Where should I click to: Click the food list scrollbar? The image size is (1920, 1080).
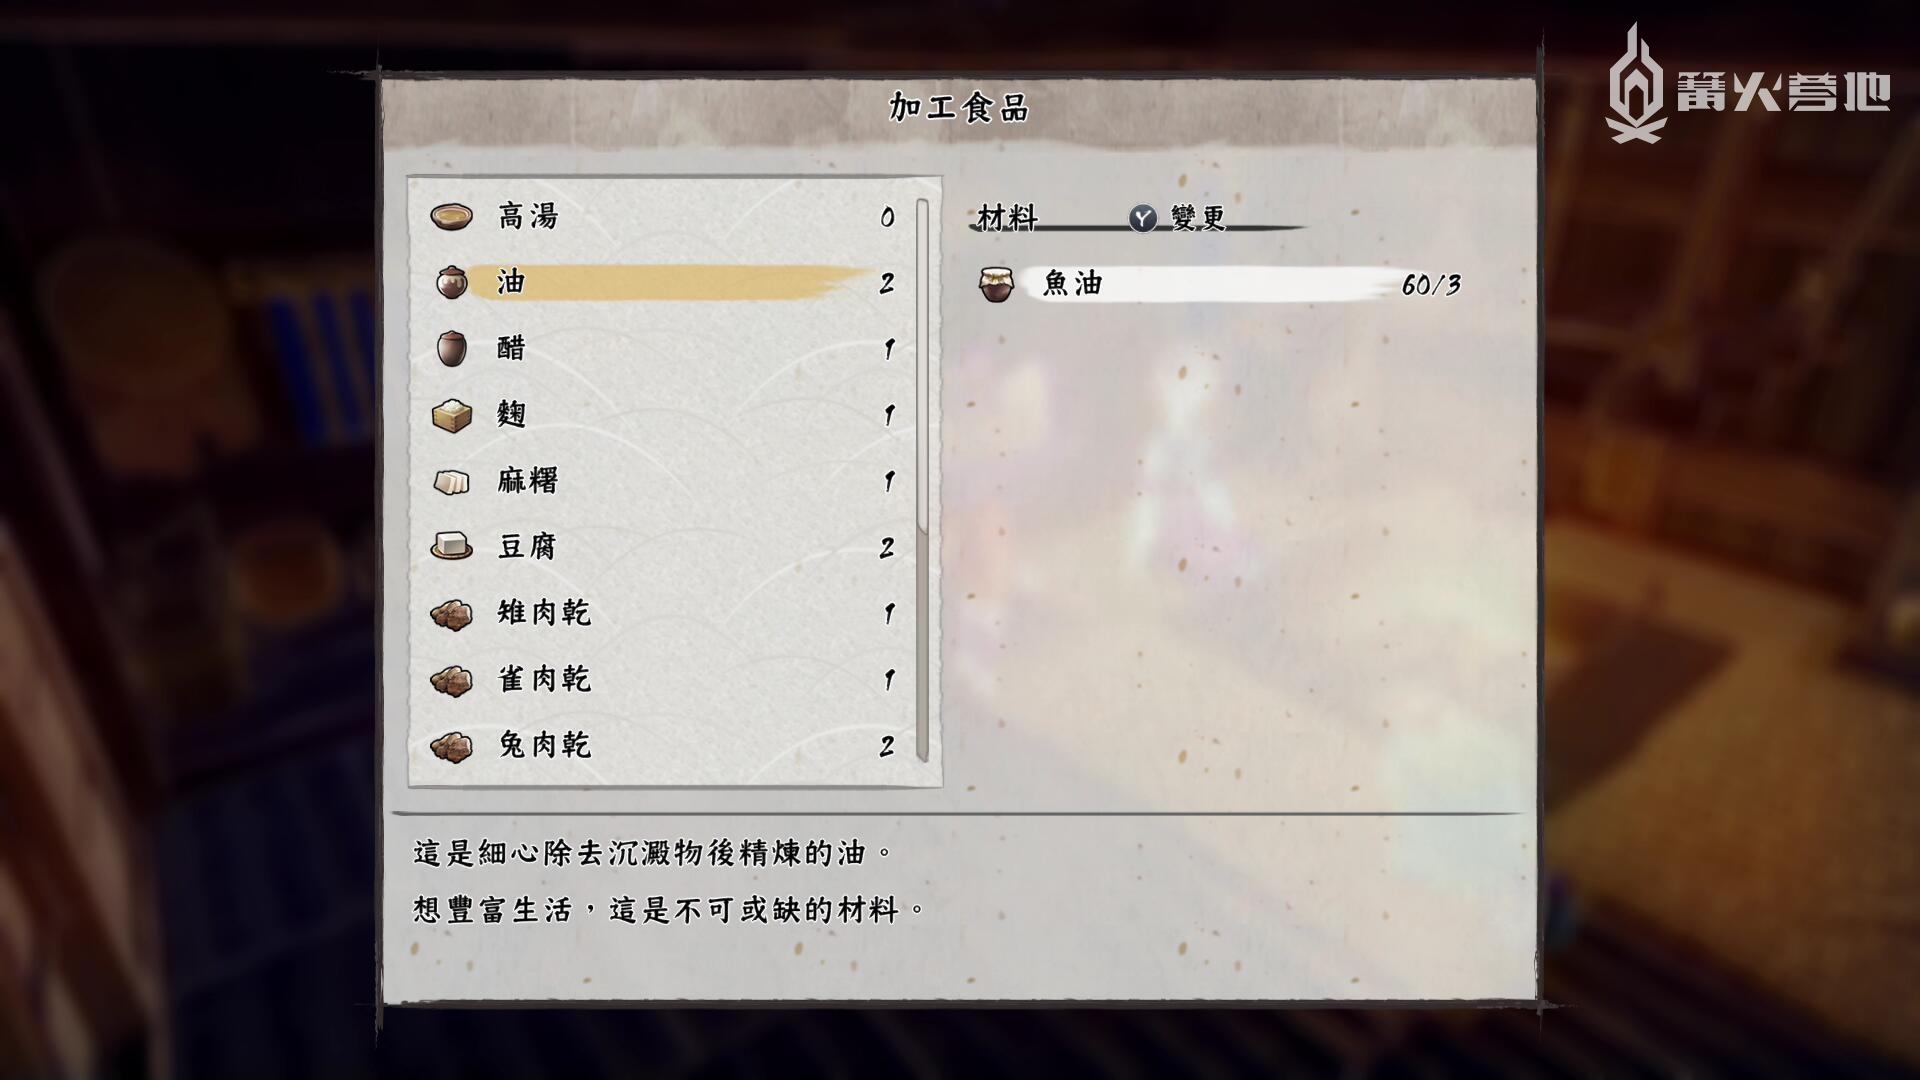(x=922, y=480)
